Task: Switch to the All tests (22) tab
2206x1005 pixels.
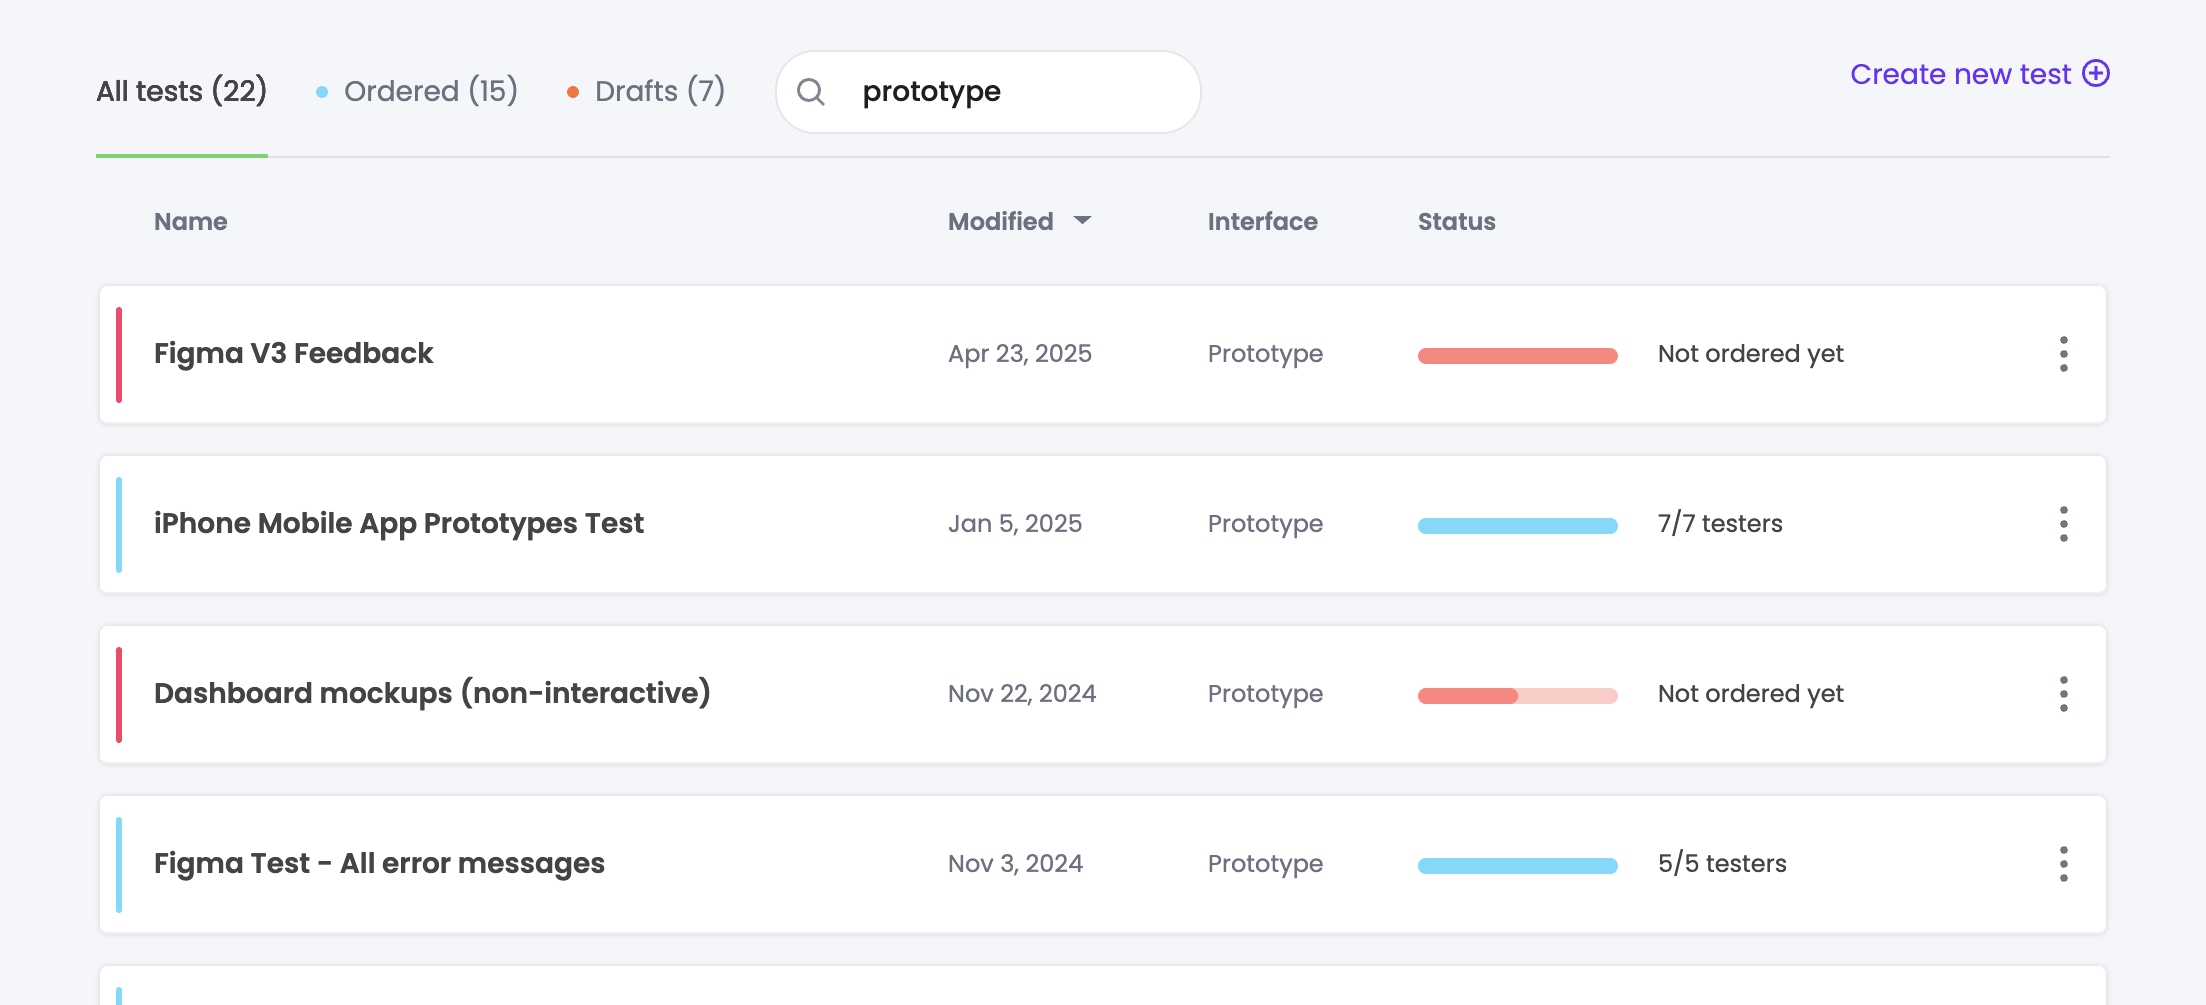Action: (182, 91)
